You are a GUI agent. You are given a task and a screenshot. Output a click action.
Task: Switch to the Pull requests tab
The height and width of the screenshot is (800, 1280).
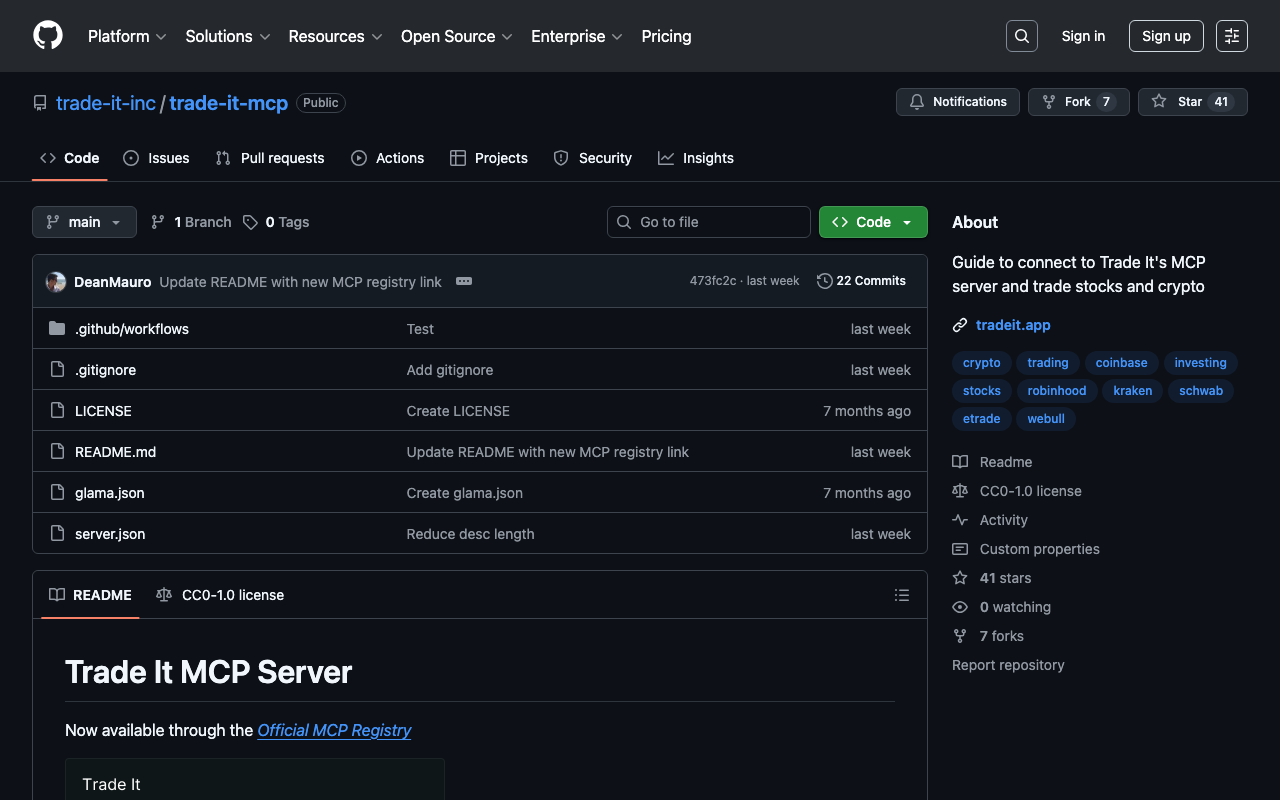(270, 158)
